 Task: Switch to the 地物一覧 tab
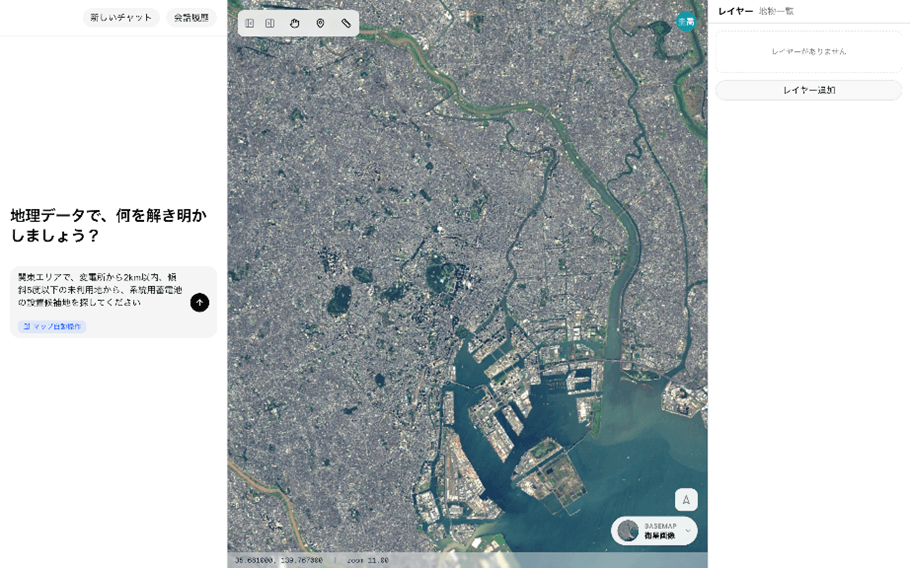coord(776,11)
